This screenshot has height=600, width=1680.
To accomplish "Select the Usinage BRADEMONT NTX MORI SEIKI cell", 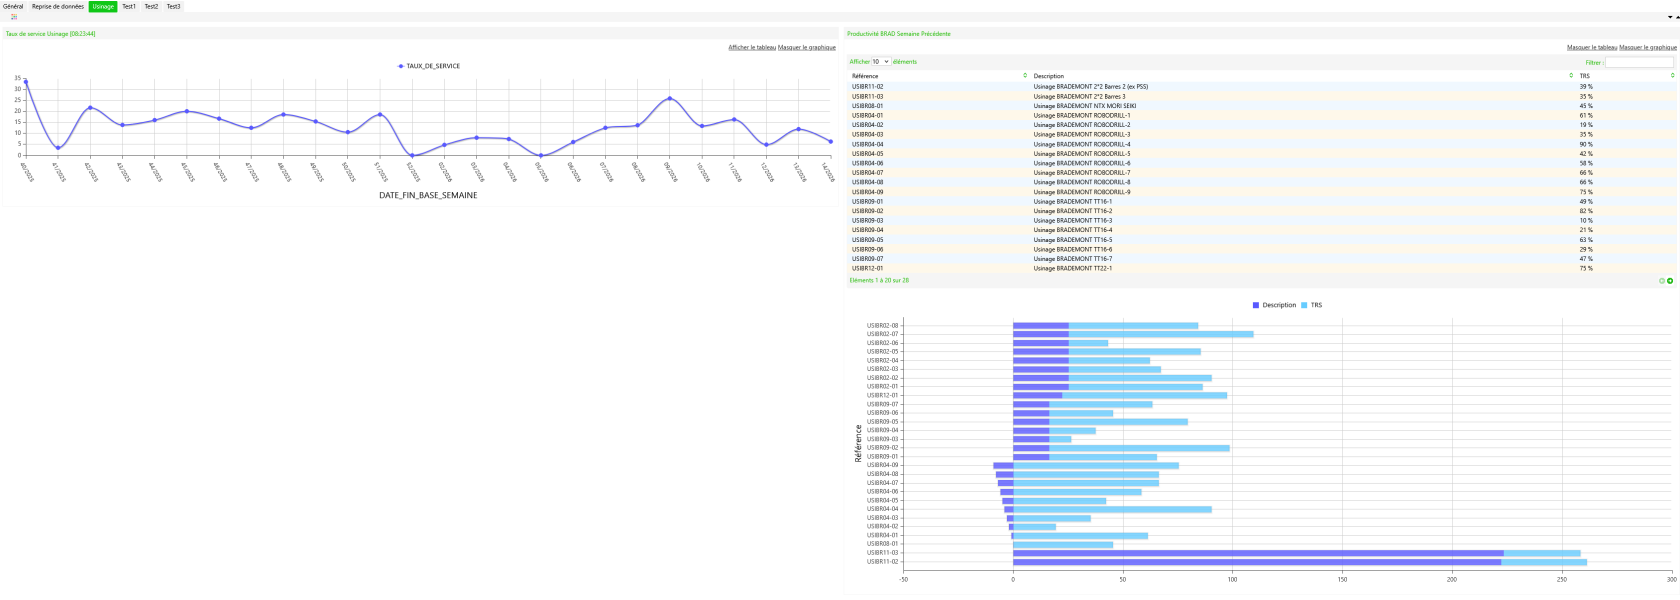I will pyautogui.click(x=1085, y=106).
